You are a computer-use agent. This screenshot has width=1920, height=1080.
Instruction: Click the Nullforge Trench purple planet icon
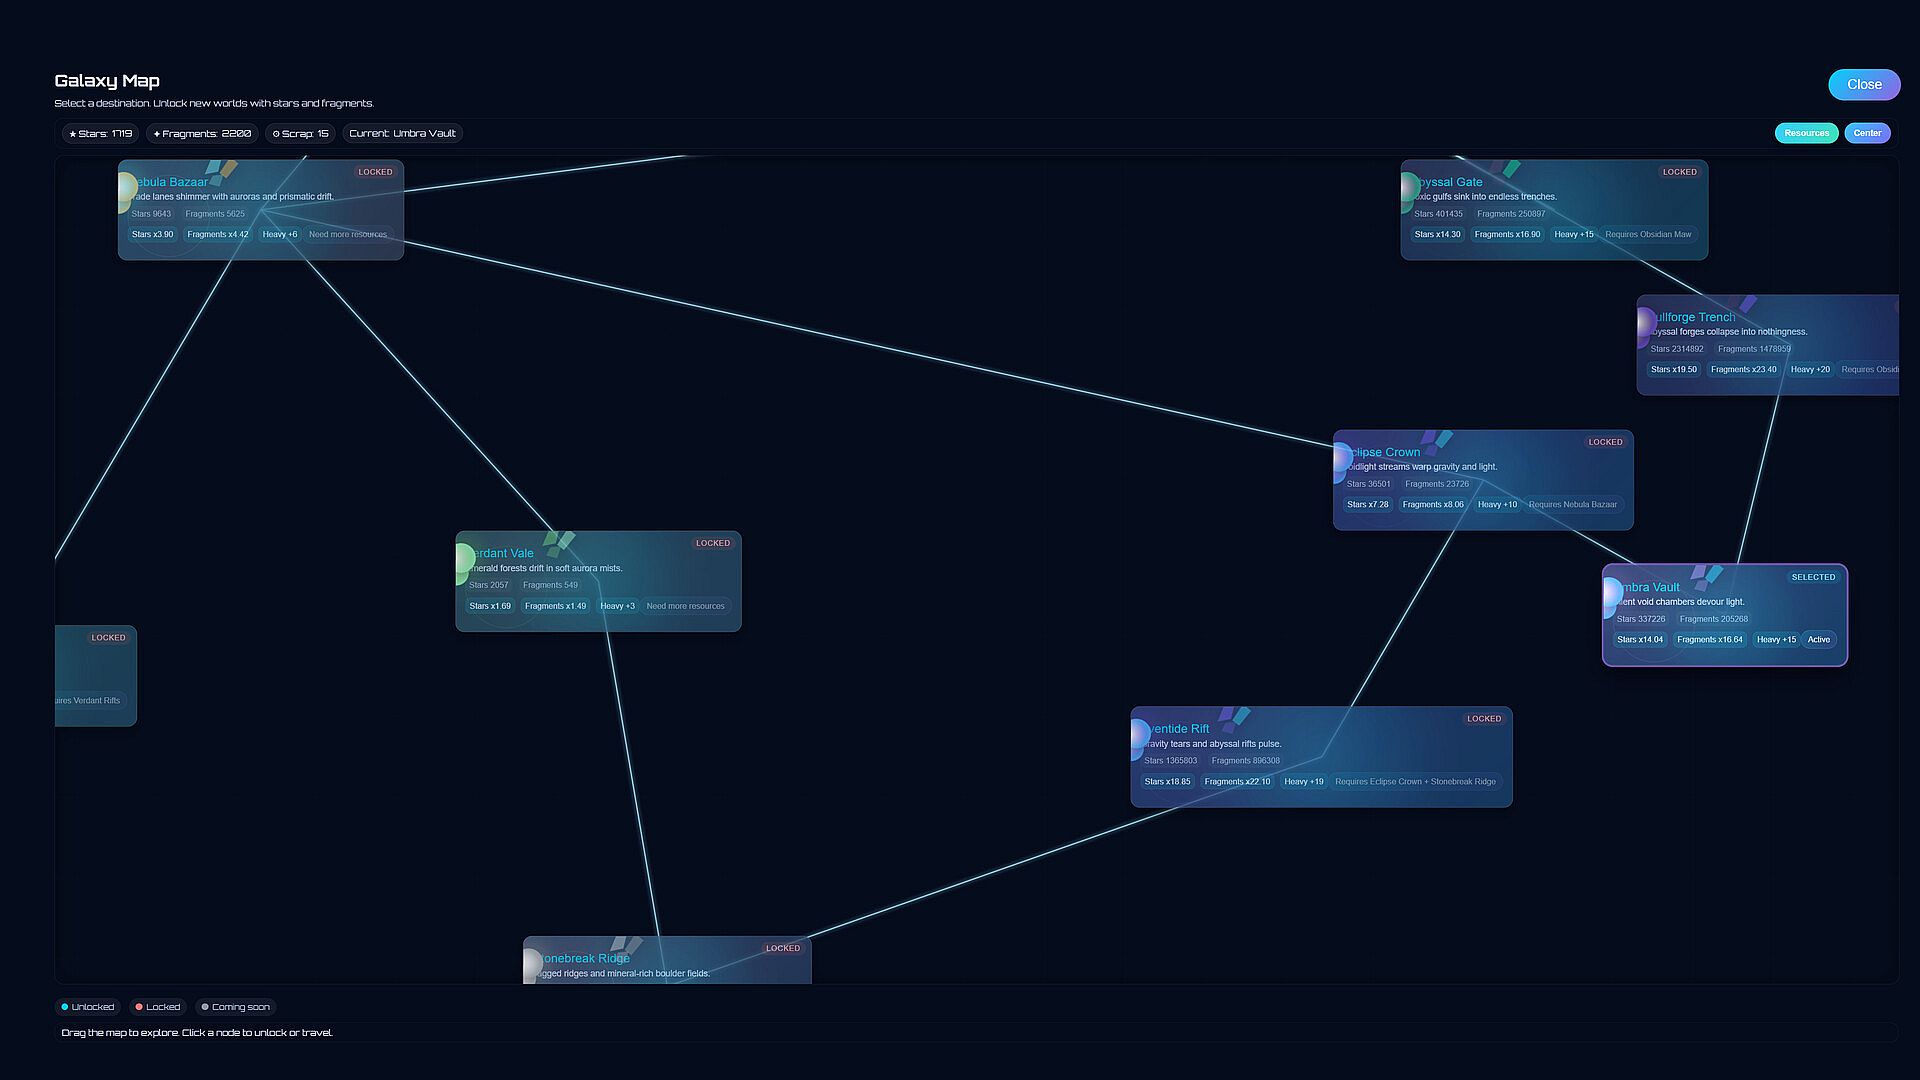click(1645, 324)
